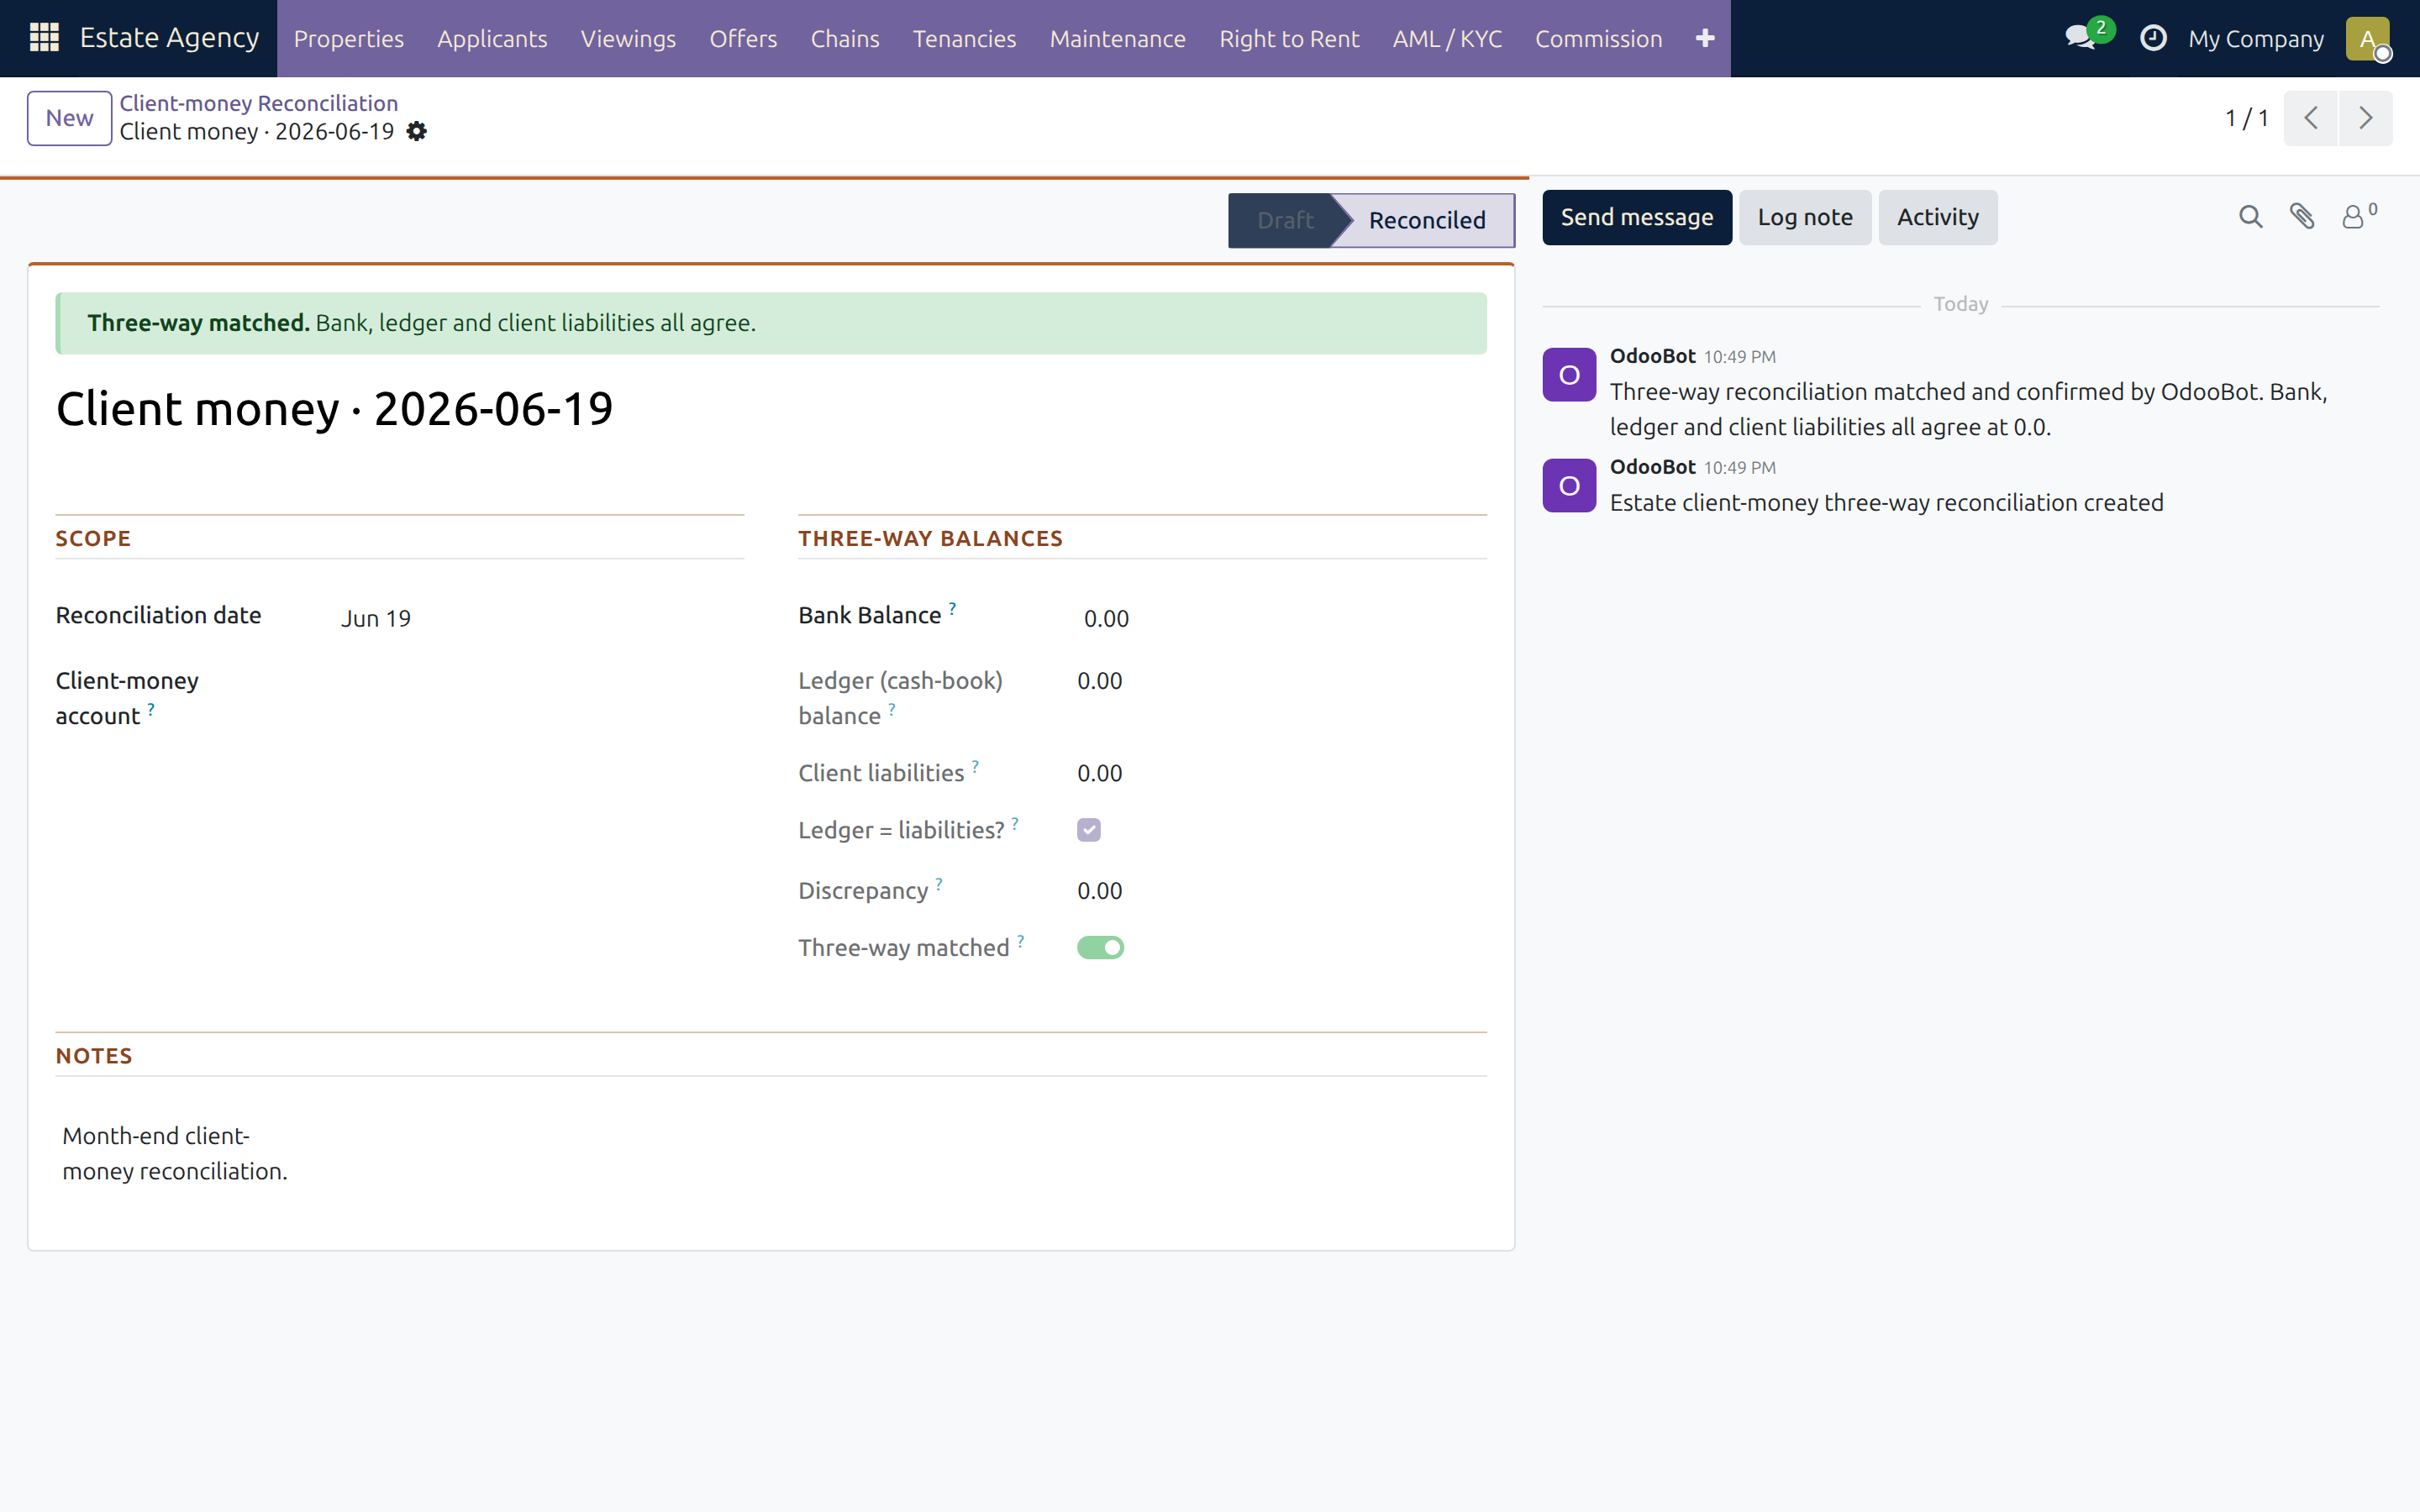Search messages in the chatter
Screen dimensions: 2420x1512
(2250, 217)
